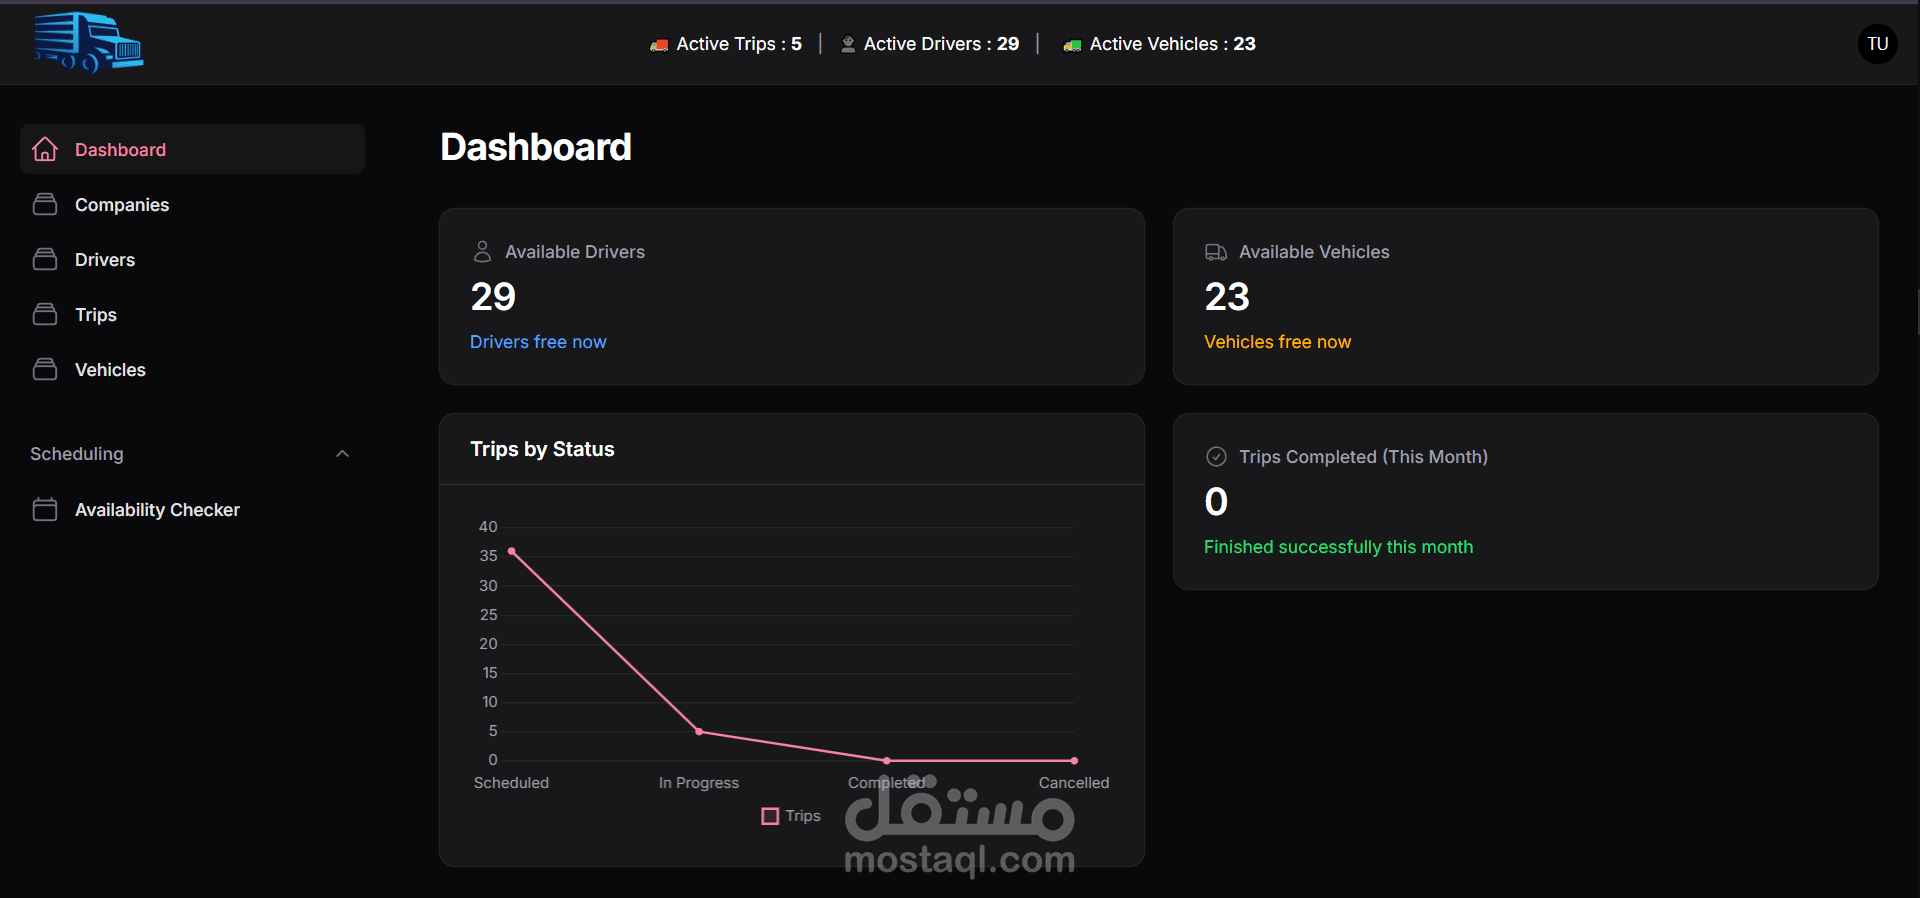Click the Active Trips truck icon
The image size is (1920, 898).
click(659, 45)
